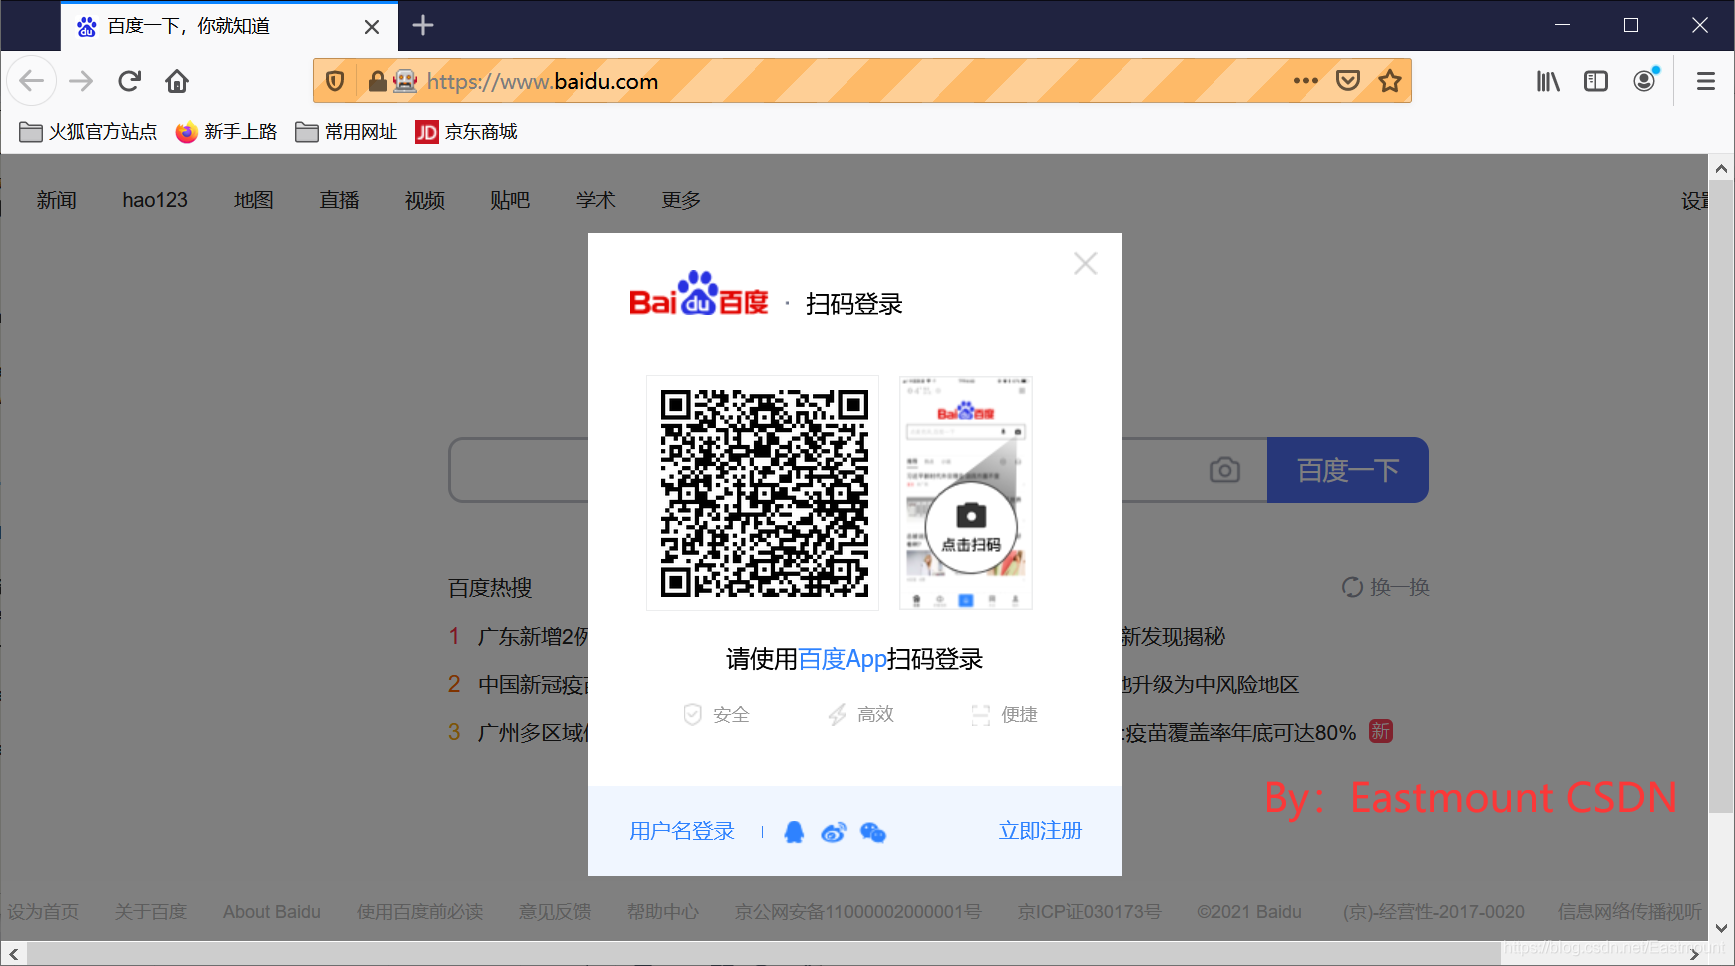Open 京东商城 bookmark
The width and height of the screenshot is (1735, 966).
466,132
